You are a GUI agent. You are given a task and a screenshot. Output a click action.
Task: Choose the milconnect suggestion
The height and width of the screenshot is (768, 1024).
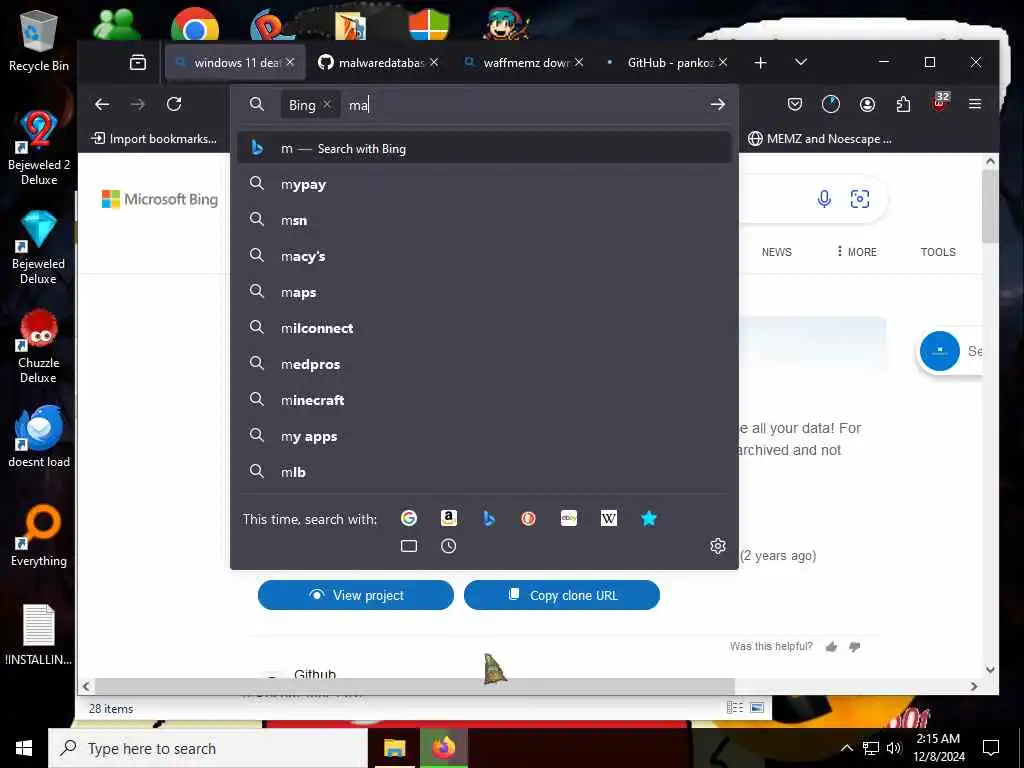click(x=484, y=328)
